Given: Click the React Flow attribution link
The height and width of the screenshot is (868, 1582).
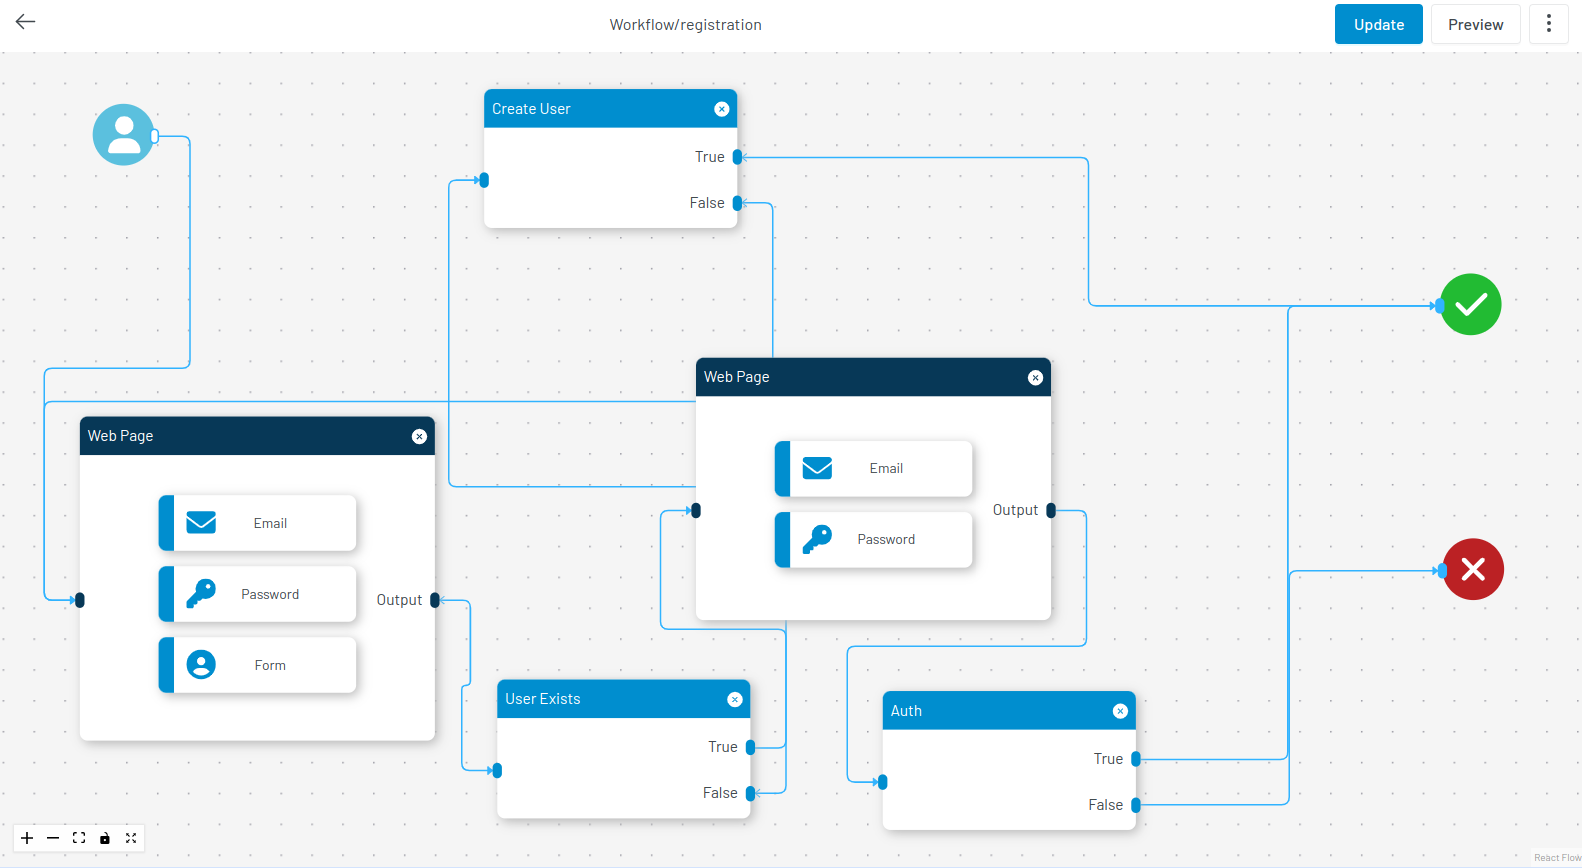Looking at the screenshot, I should coord(1557,858).
